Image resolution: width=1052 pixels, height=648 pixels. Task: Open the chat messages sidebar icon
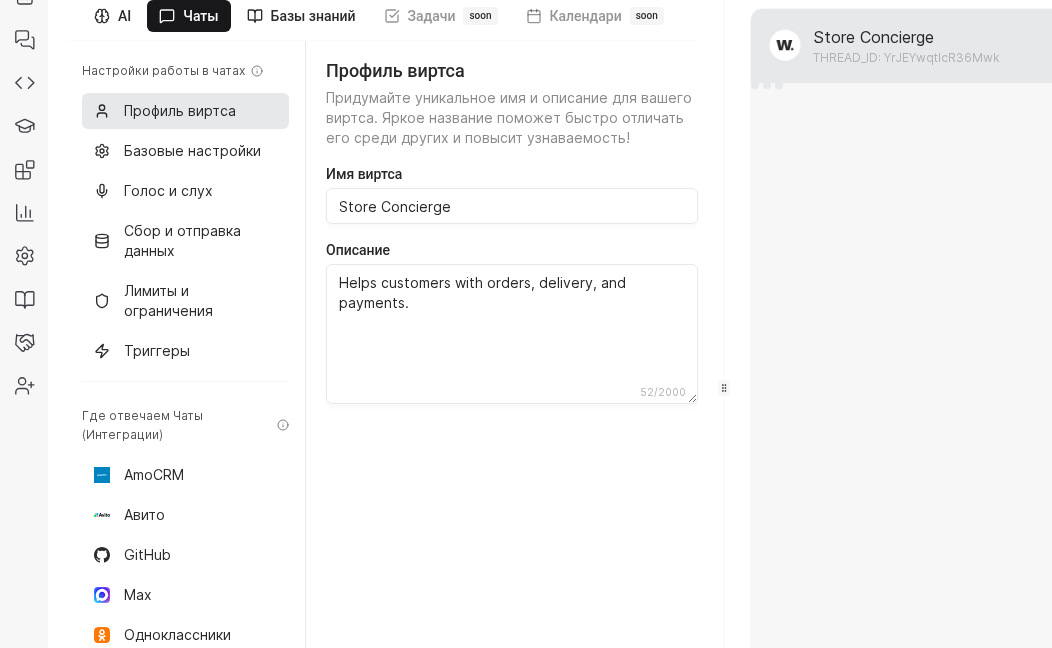(24, 40)
